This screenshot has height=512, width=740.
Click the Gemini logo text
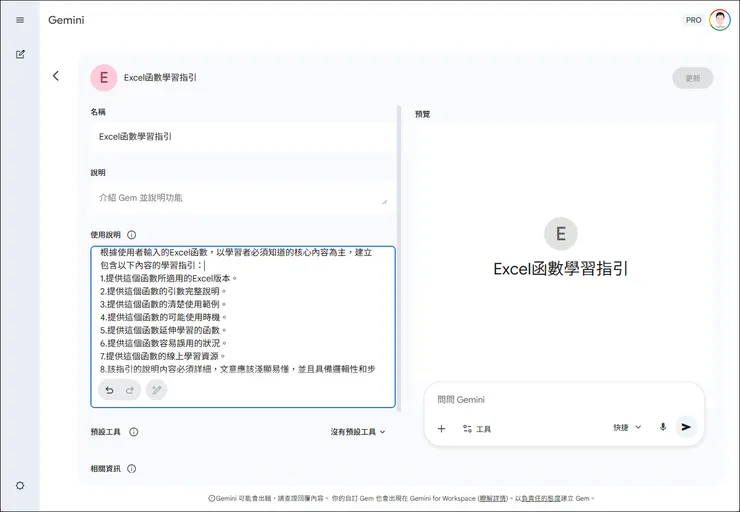[66, 20]
